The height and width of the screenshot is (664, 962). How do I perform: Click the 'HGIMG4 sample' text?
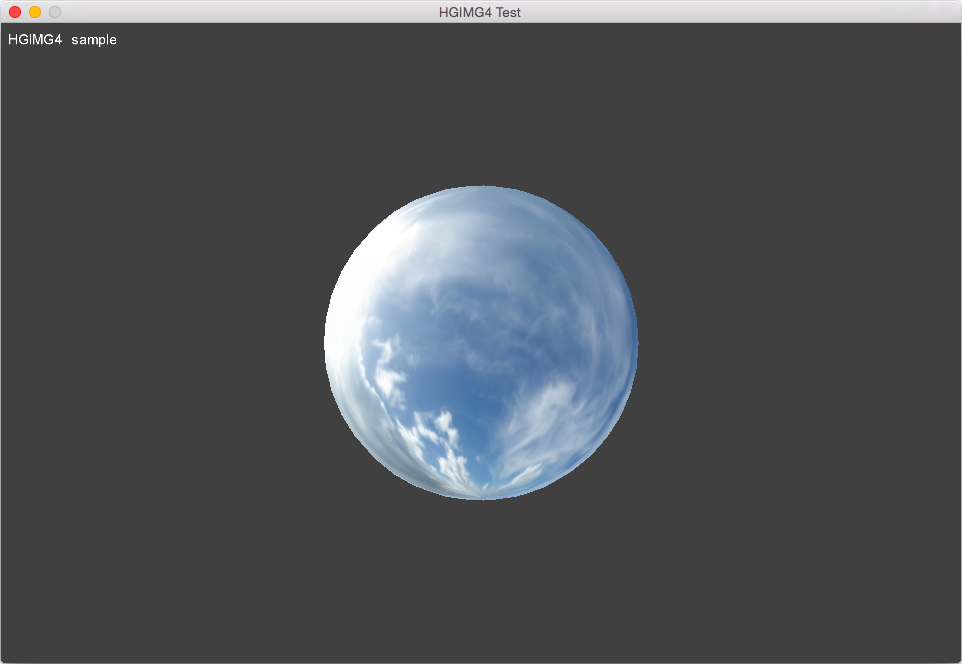tap(62, 40)
